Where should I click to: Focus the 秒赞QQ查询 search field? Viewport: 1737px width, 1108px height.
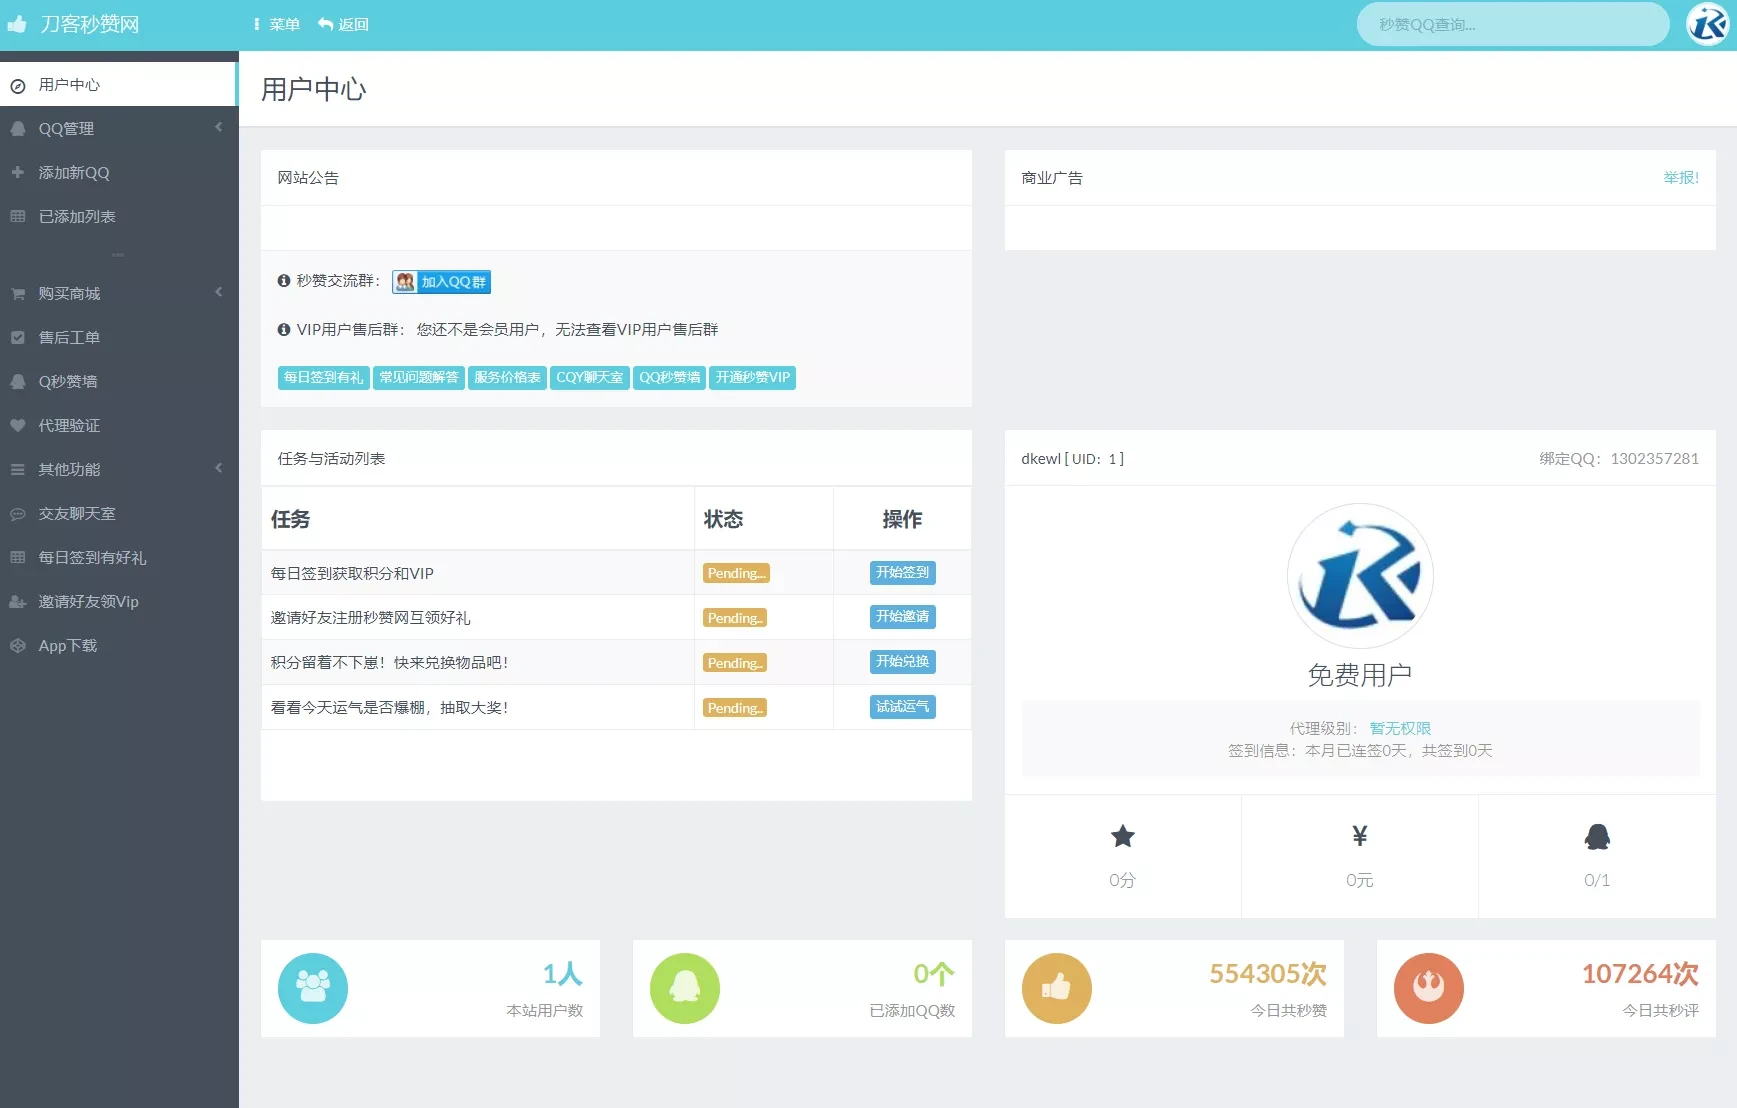[1512, 24]
